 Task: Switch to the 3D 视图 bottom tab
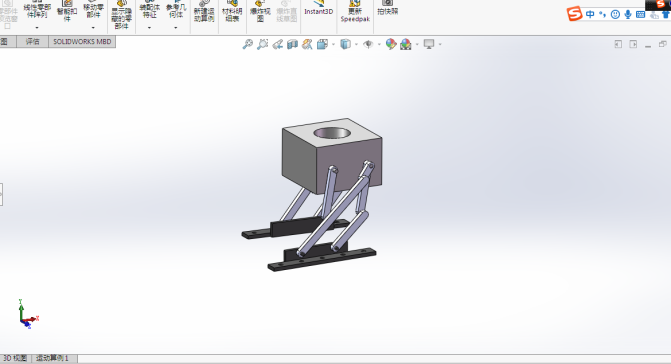[x=15, y=358]
